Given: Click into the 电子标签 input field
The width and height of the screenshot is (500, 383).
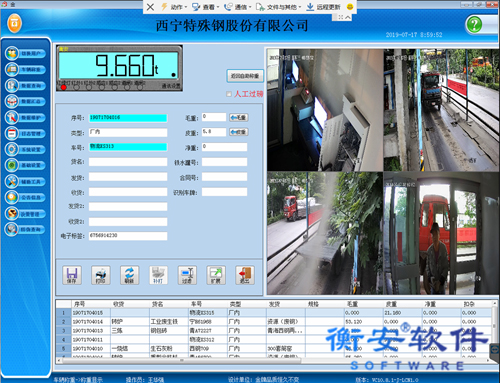Looking at the screenshot, I should pos(128,236).
